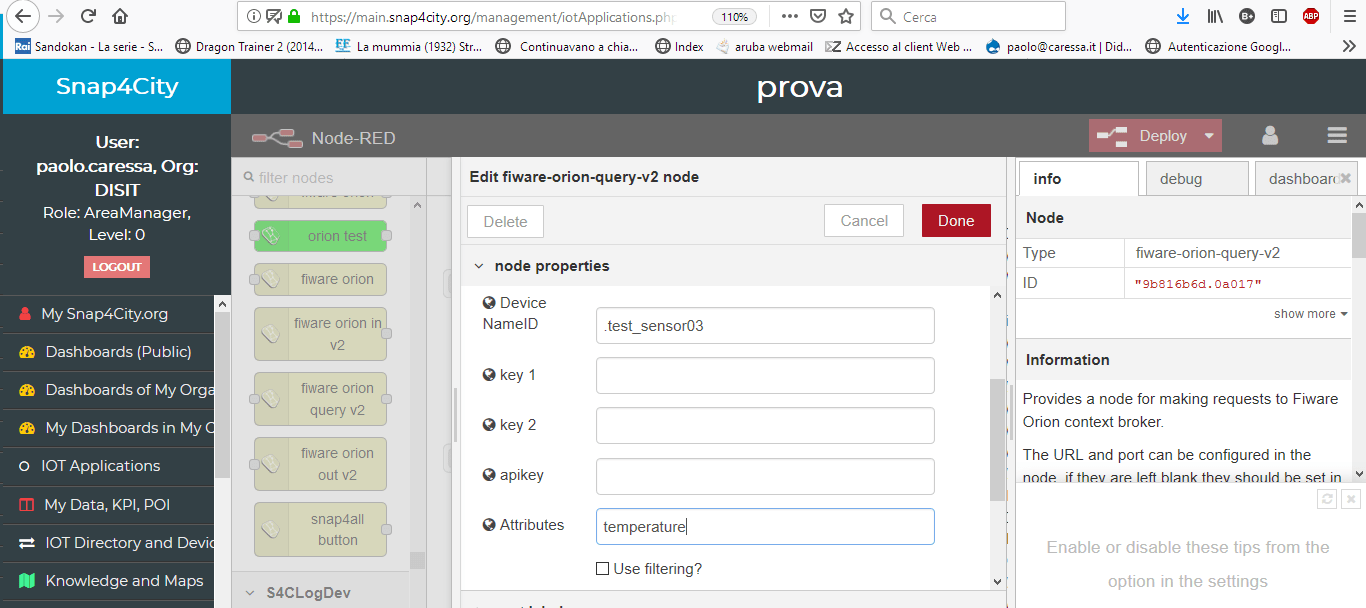The height and width of the screenshot is (608, 1366).
Task: Open the page actions three-dots menu
Action: [x=790, y=16]
